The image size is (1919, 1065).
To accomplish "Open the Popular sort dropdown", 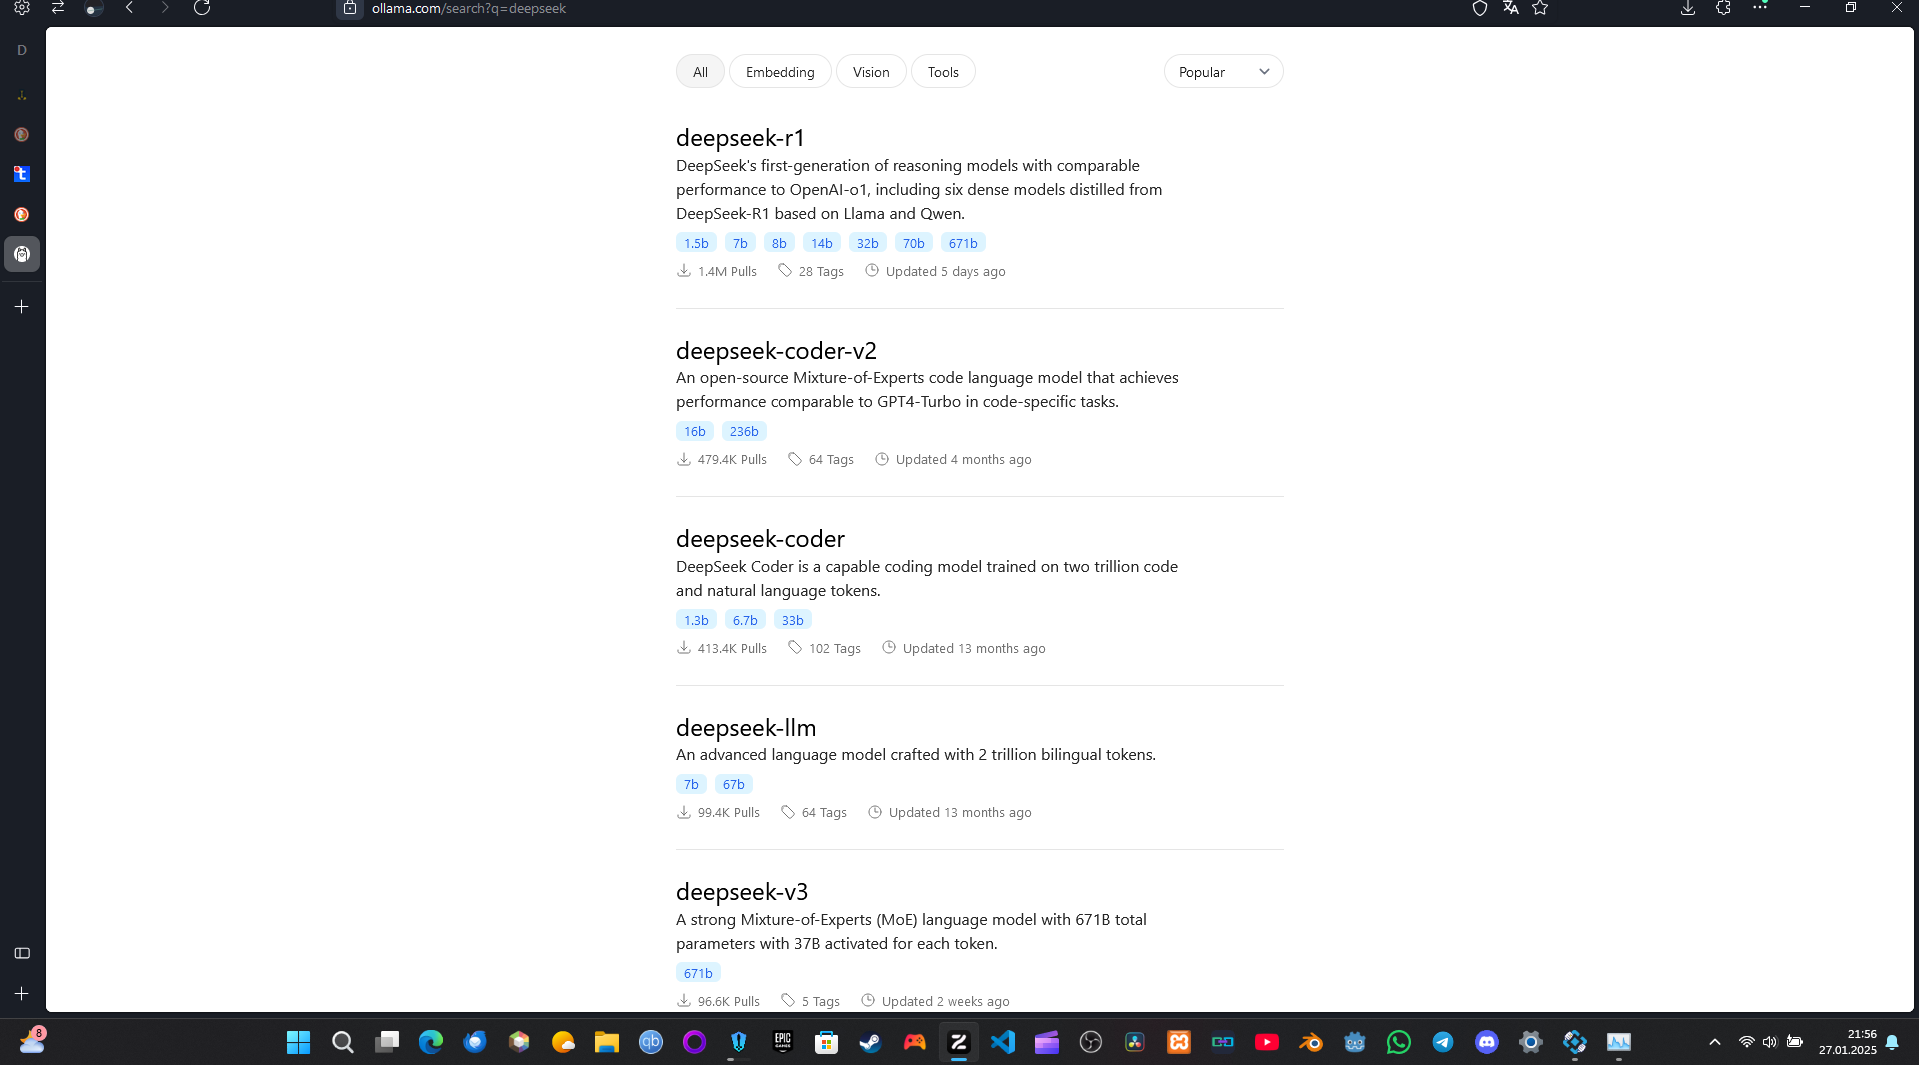I will coord(1223,72).
